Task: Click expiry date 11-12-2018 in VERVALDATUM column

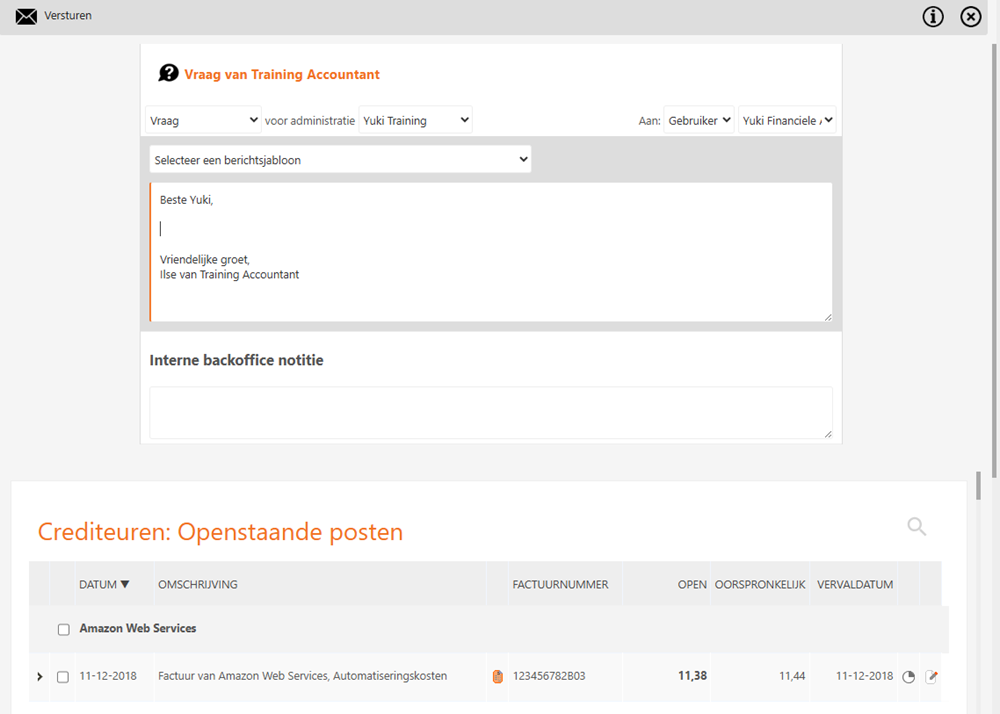Action: (x=864, y=676)
